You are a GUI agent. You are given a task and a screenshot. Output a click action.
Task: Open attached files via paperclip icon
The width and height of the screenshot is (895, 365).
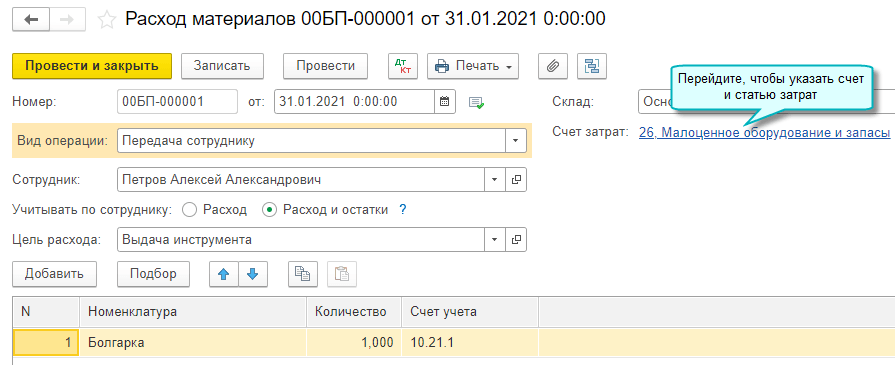[553, 66]
